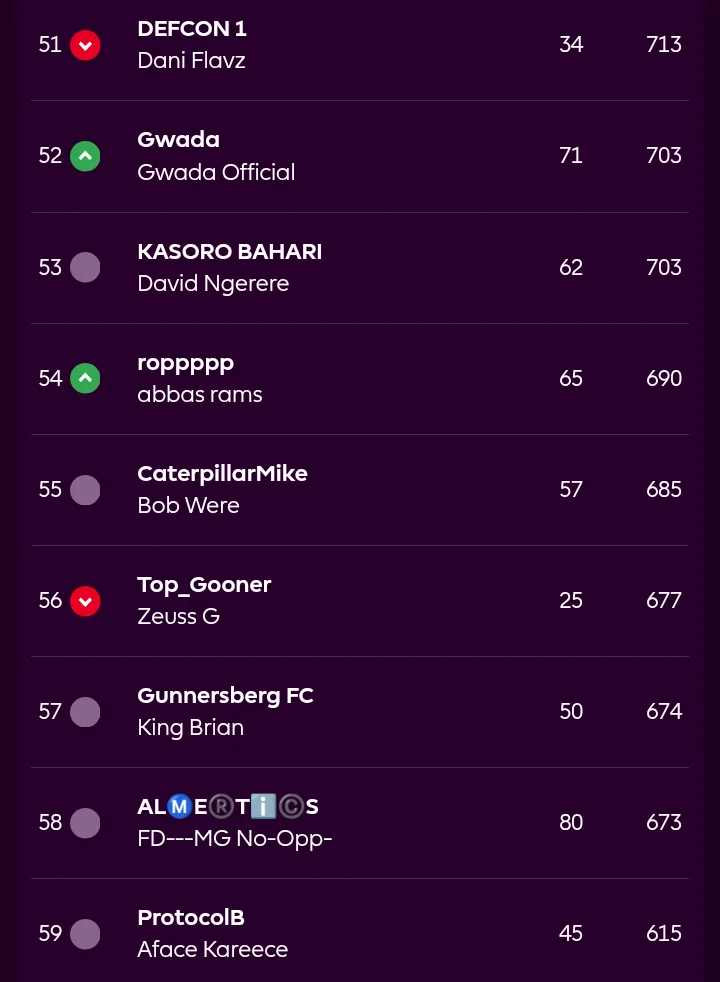Screen dimensions: 720x982
Task: Open the ProtocolB team page
Action: [191, 917]
